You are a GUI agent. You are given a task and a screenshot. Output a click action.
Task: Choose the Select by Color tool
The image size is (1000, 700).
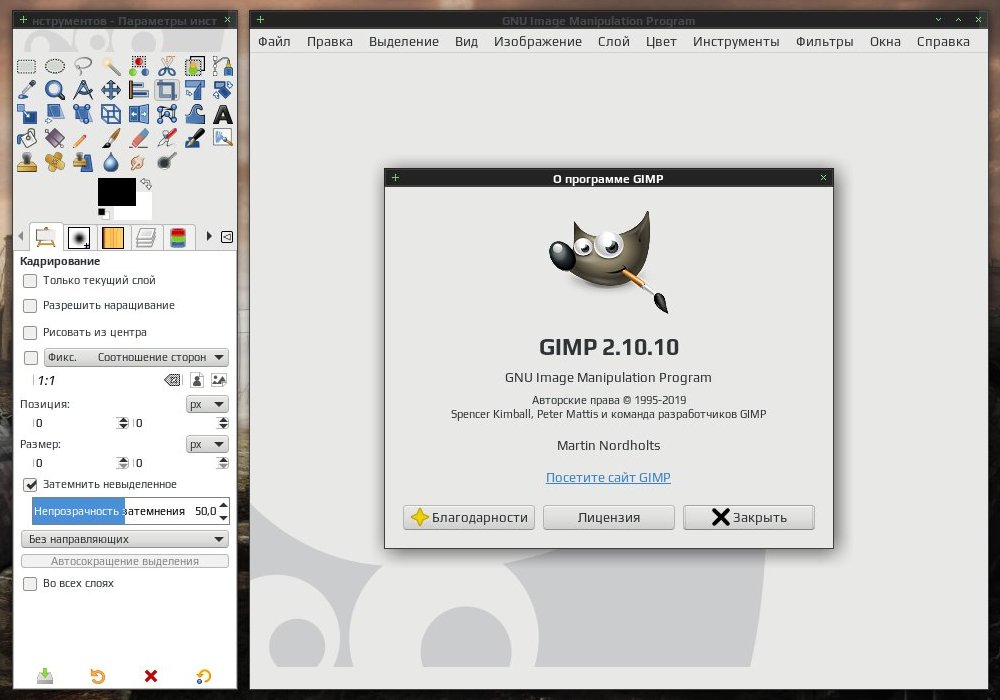click(x=138, y=66)
